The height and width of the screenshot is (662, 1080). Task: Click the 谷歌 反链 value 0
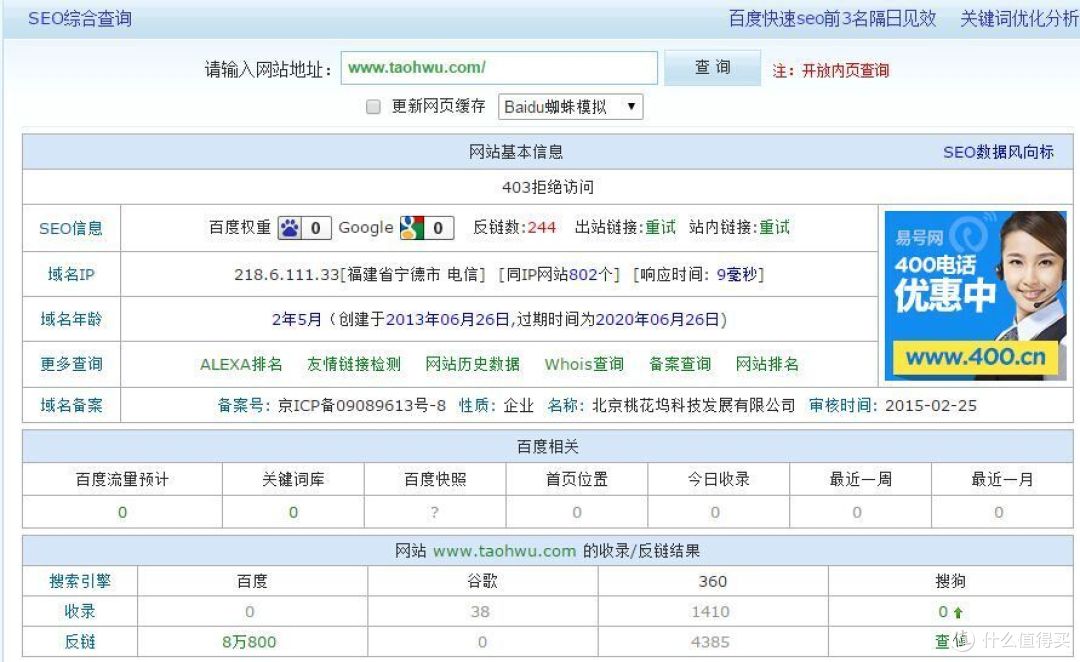pos(482,642)
